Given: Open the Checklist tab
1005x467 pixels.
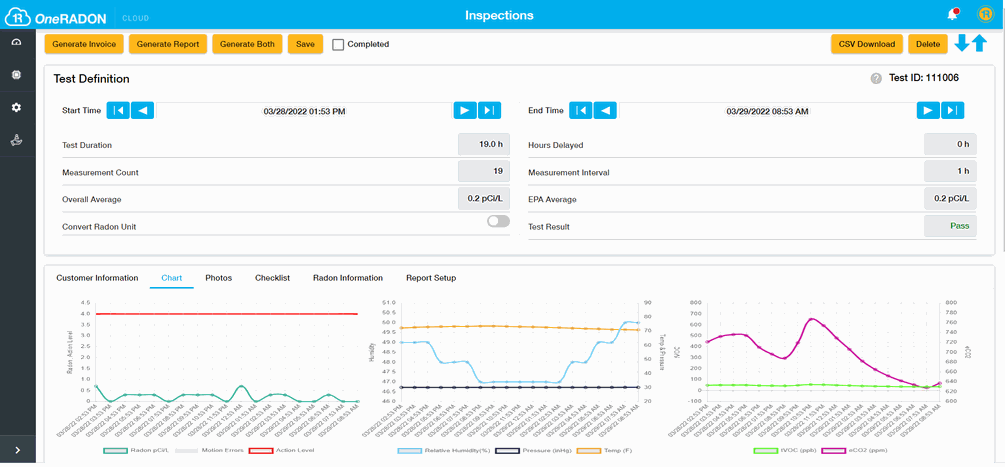Looking at the screenshot, I should click(x=272, y=278).
